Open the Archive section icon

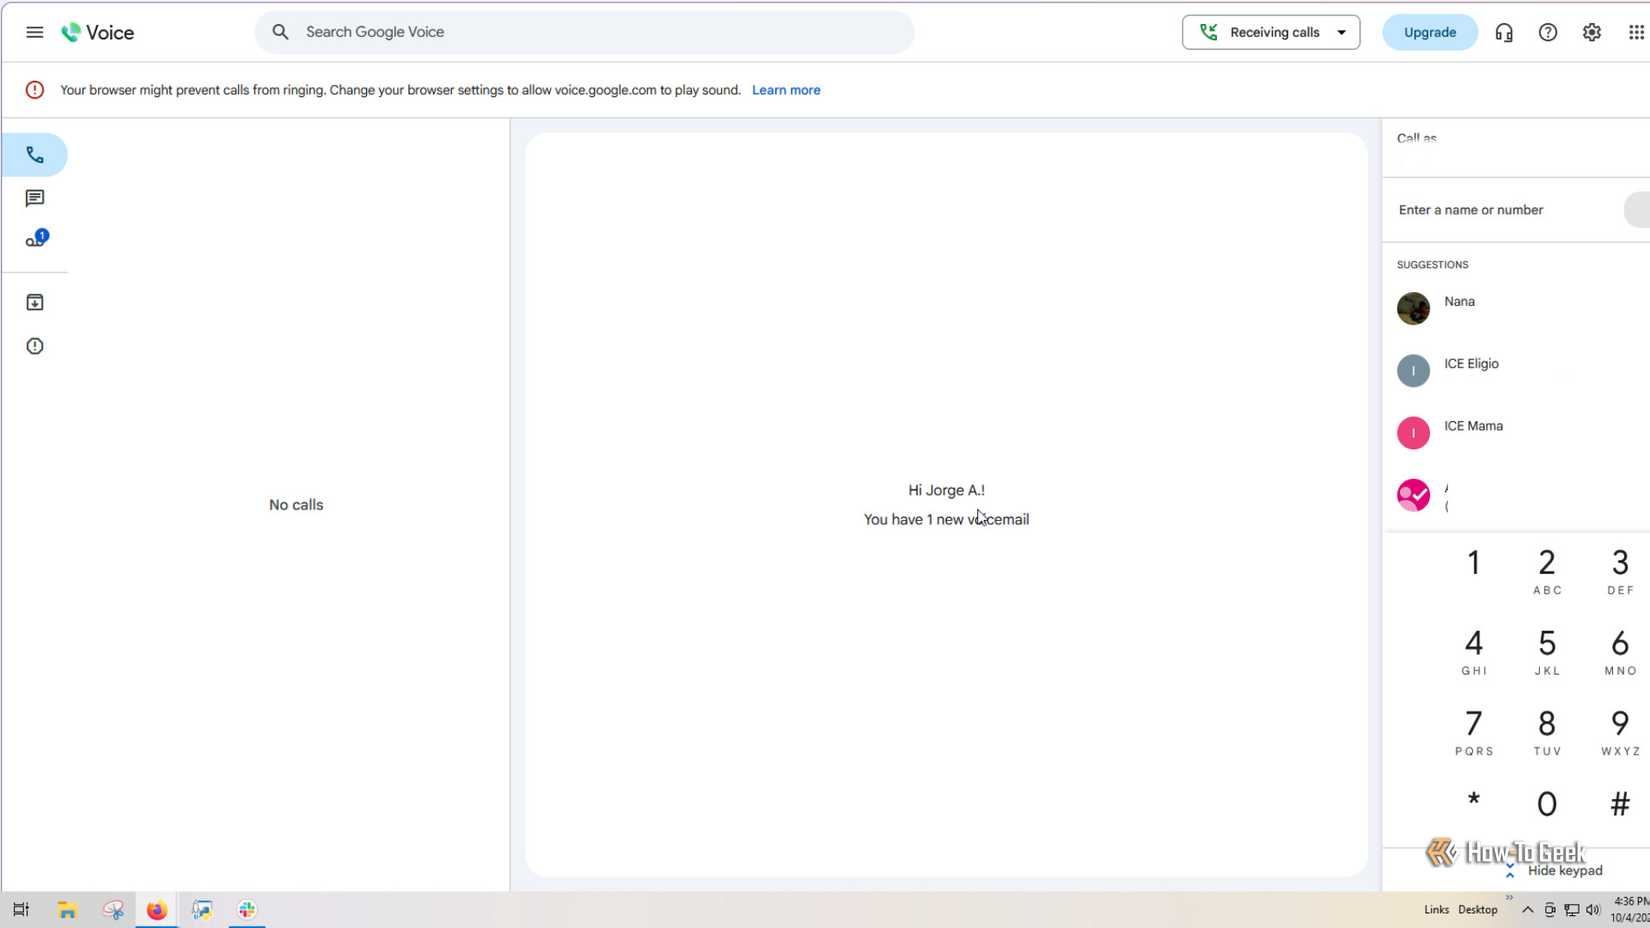pos(35,302)
